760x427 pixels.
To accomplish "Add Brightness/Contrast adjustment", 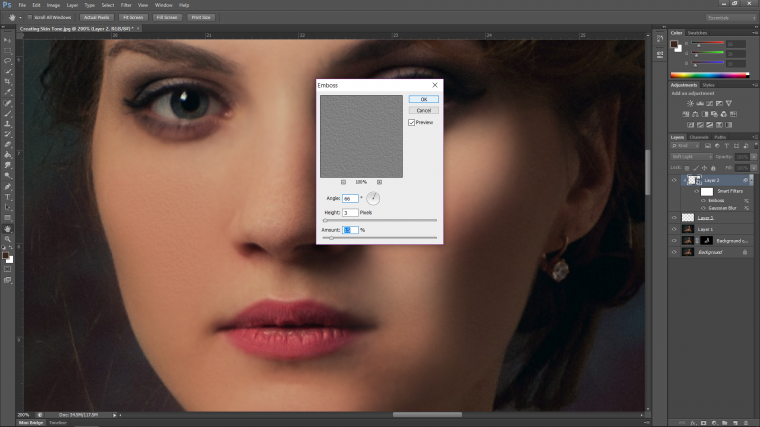I will click(690, 103).
